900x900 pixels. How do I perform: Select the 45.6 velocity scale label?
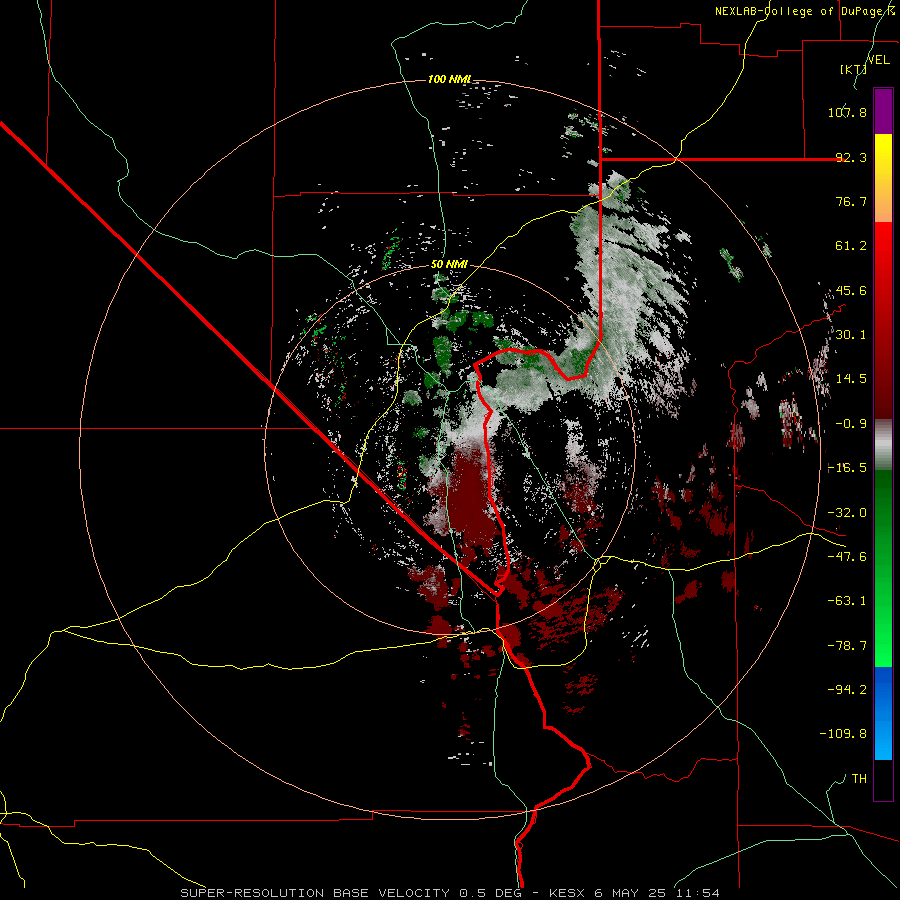(x=851, y=290)
